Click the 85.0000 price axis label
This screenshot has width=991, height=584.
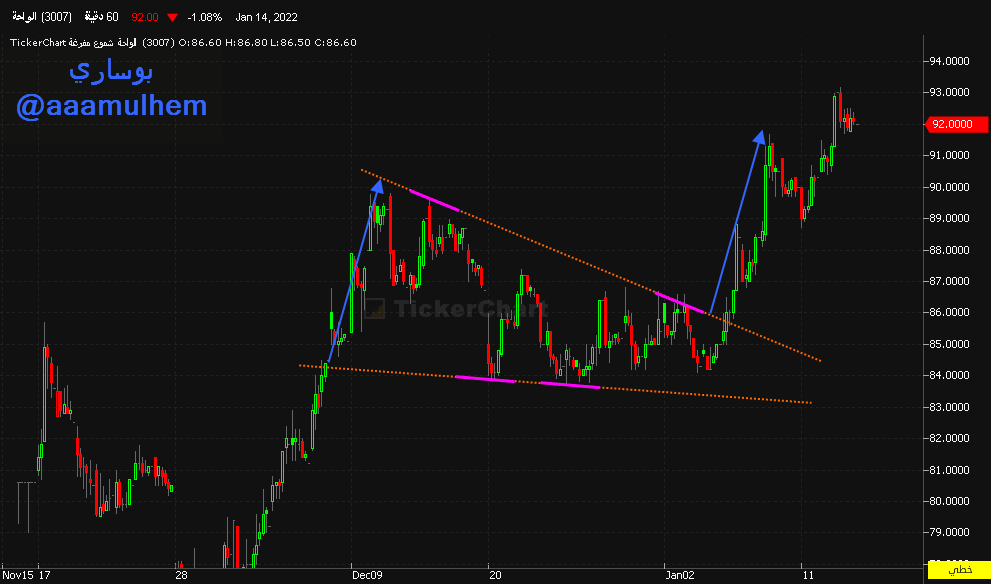[948, 344]
